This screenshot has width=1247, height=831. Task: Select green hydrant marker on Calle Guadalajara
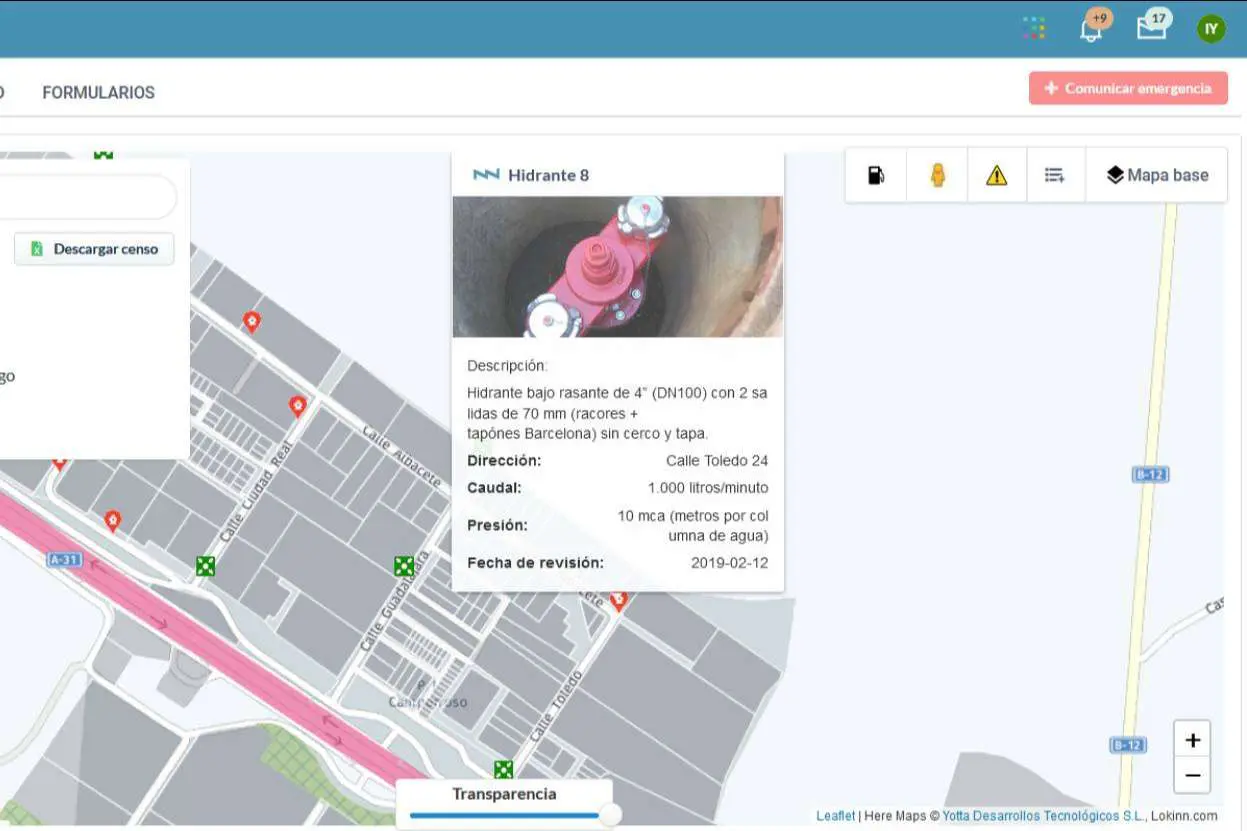(404, 567)
